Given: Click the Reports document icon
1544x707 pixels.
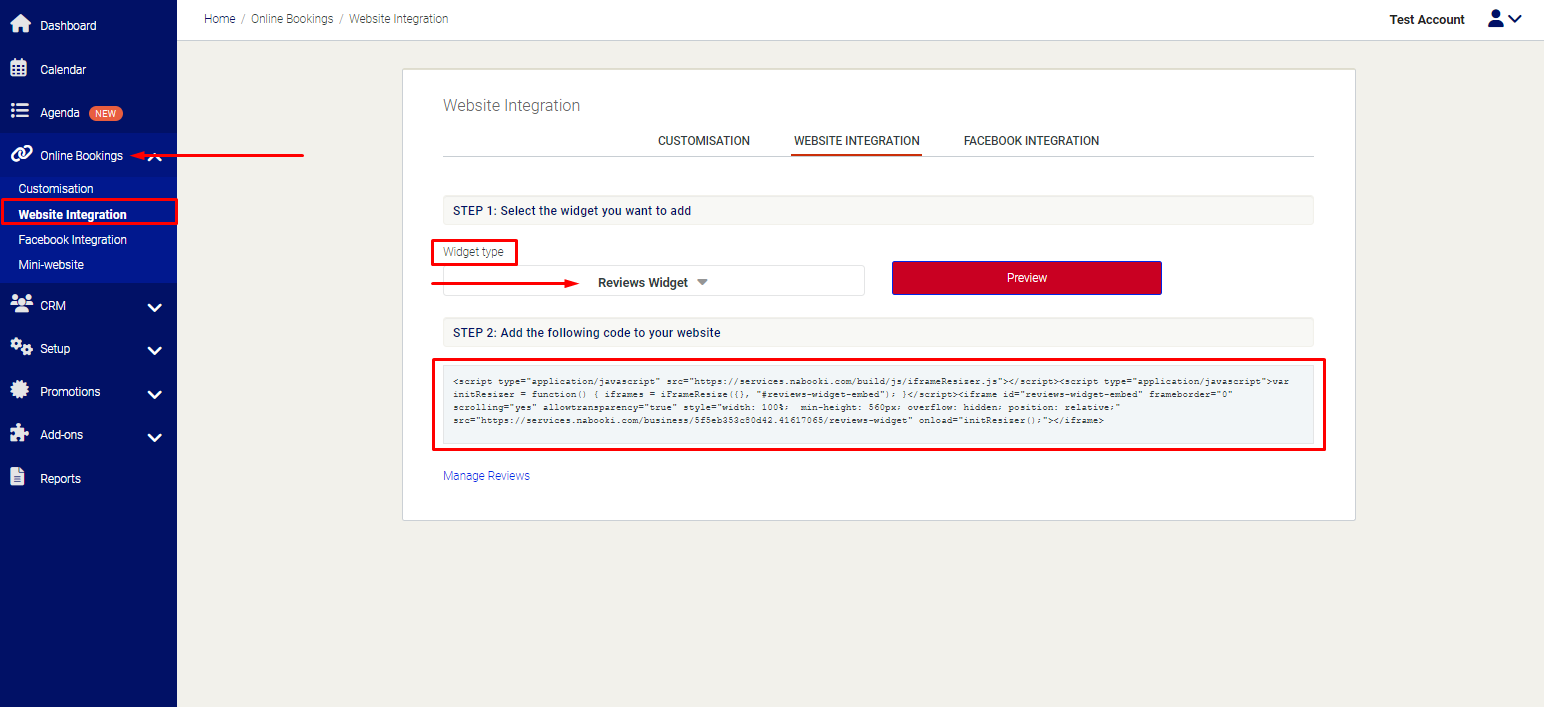Looking at the screenshot, I should [18, 477].
